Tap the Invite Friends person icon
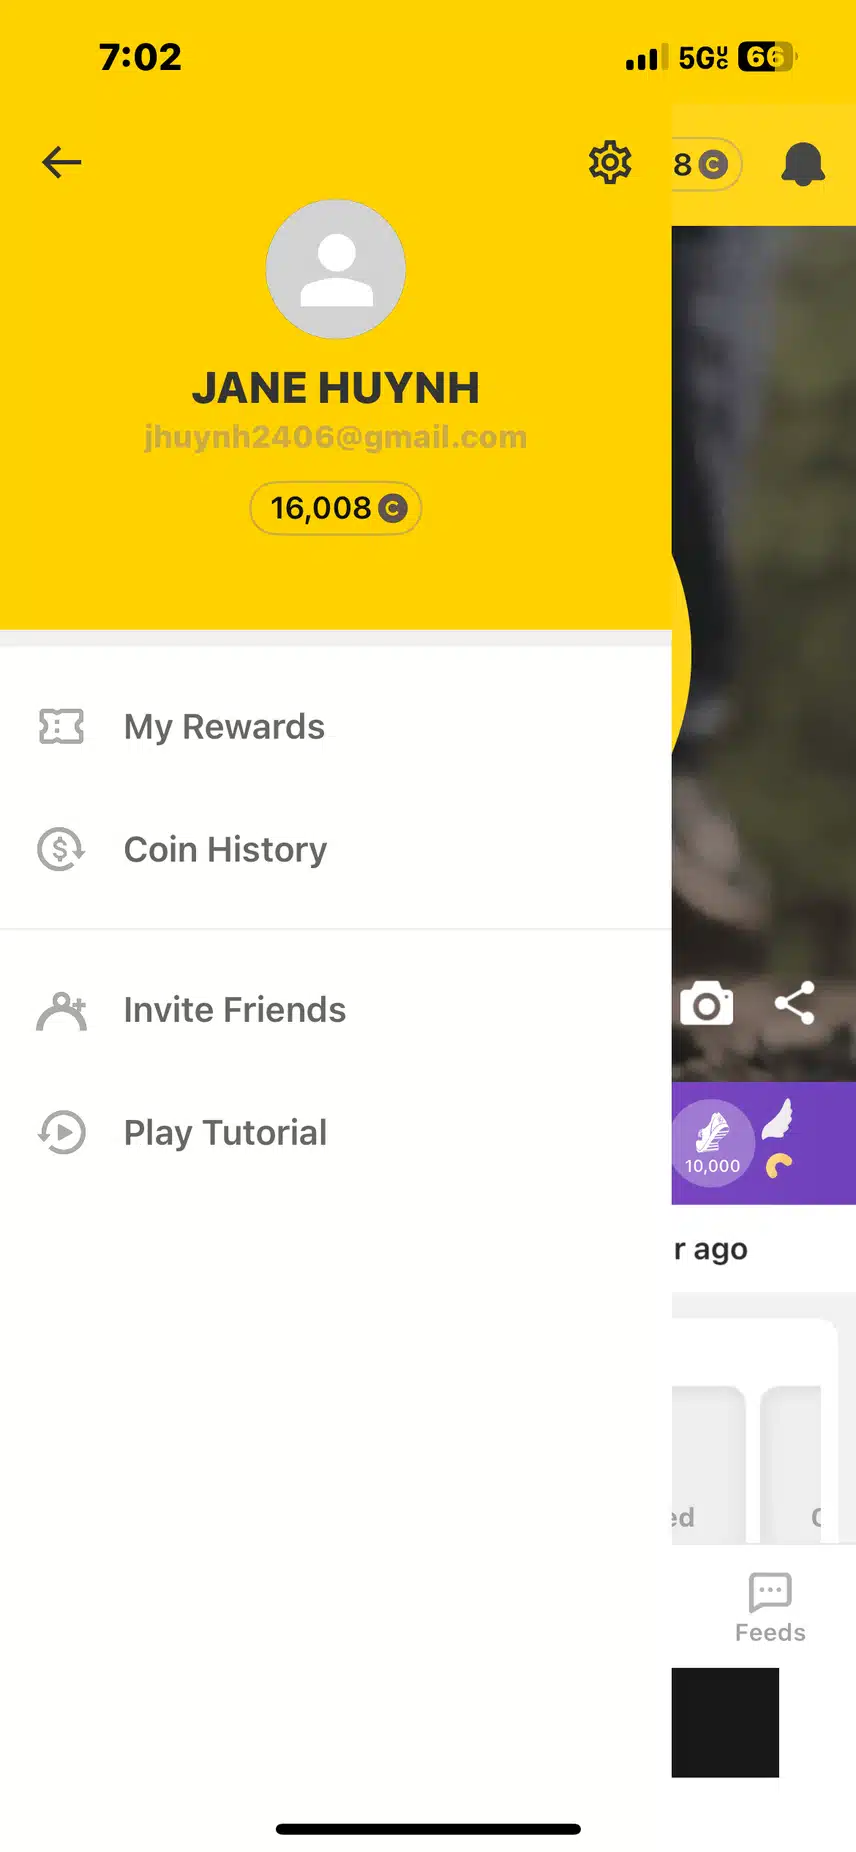856x1852 pixels. click(61, 1011)
